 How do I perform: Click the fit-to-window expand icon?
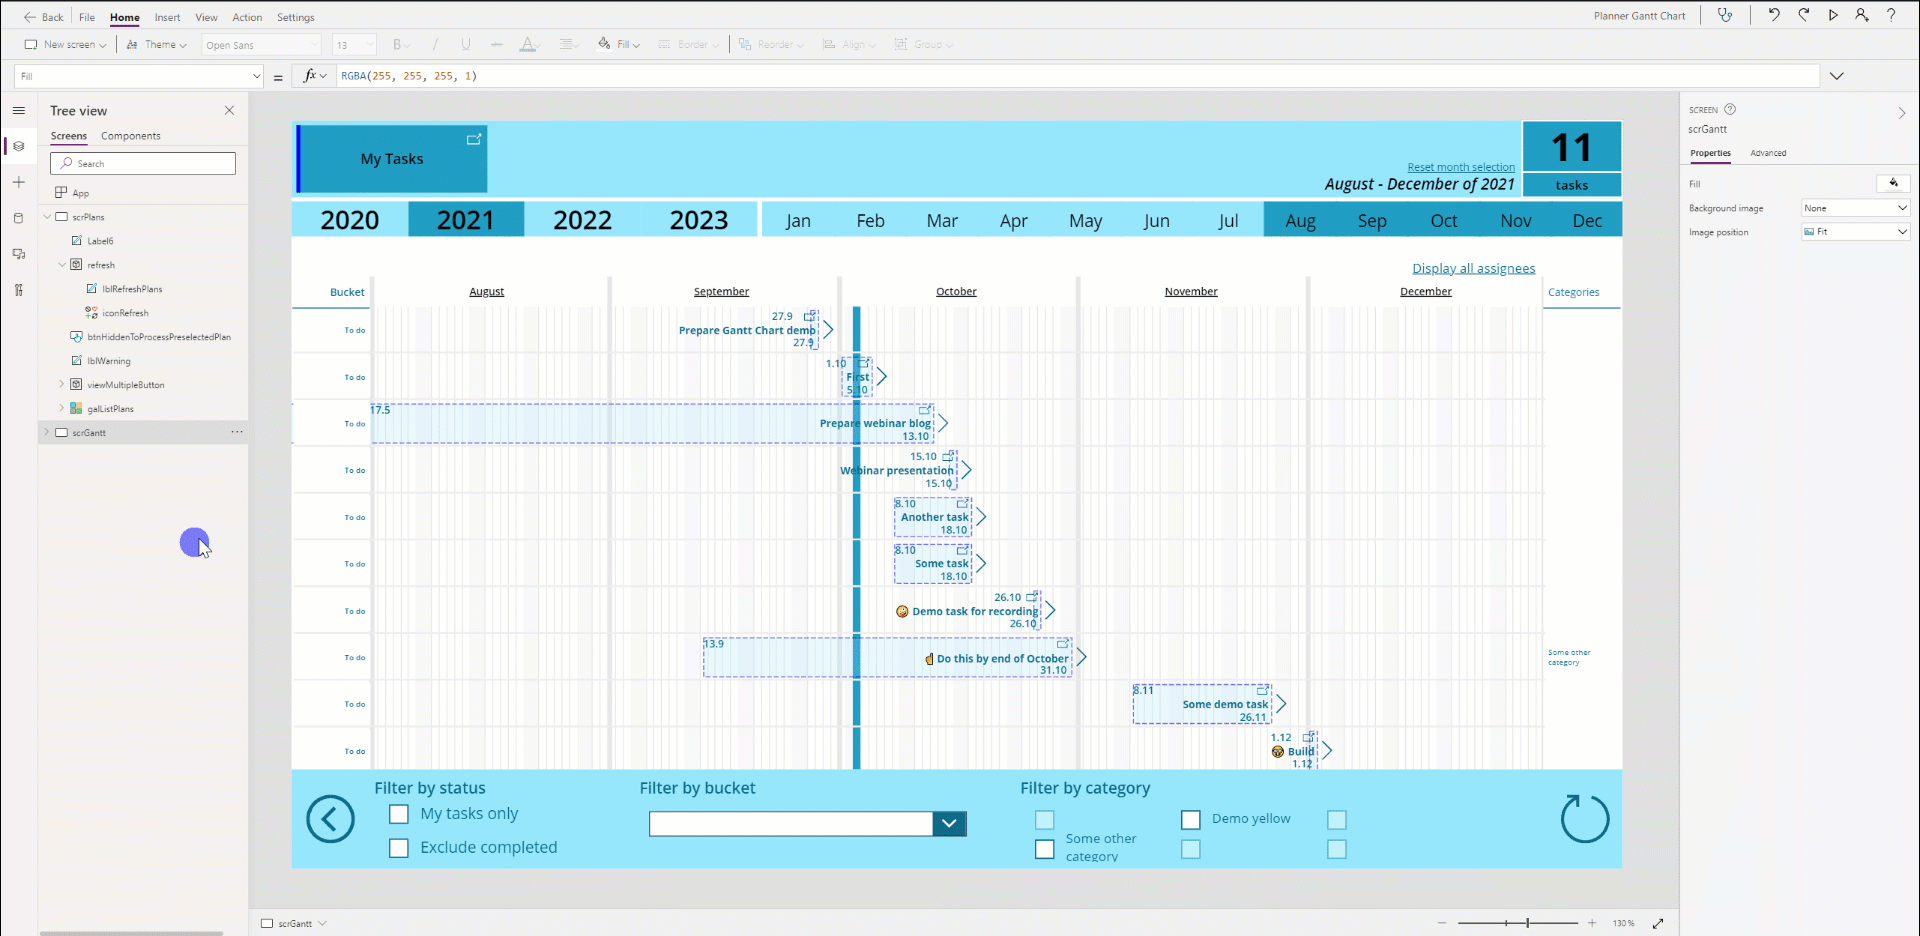1658,923
